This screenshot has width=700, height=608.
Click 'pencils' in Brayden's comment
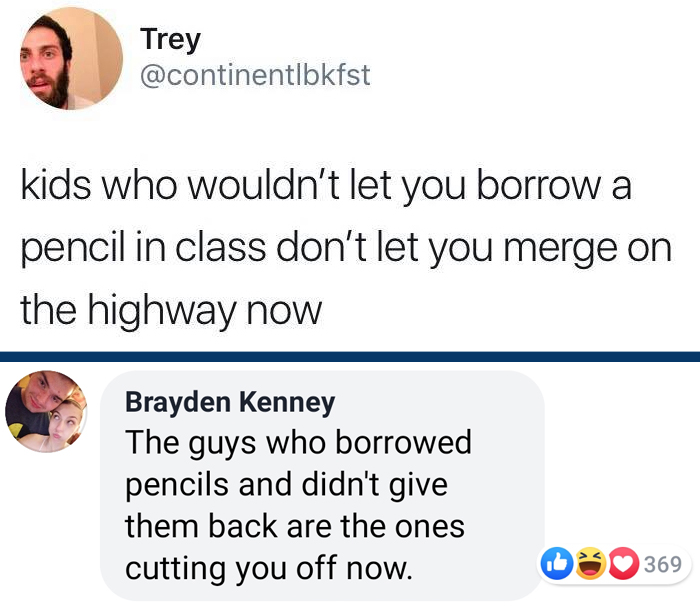click(x=177, y=486)
